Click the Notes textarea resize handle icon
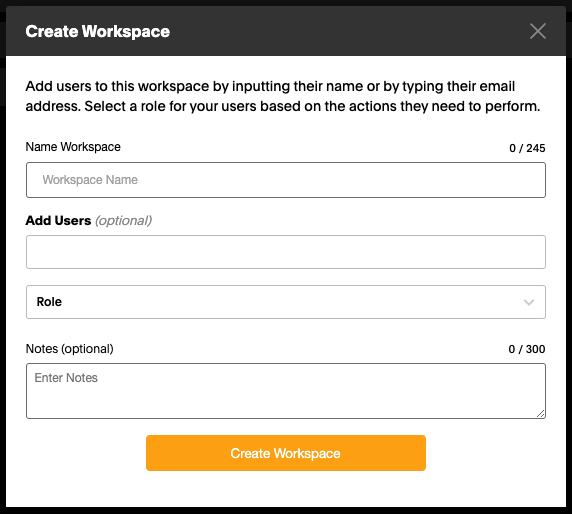 [x=541, y=413]
